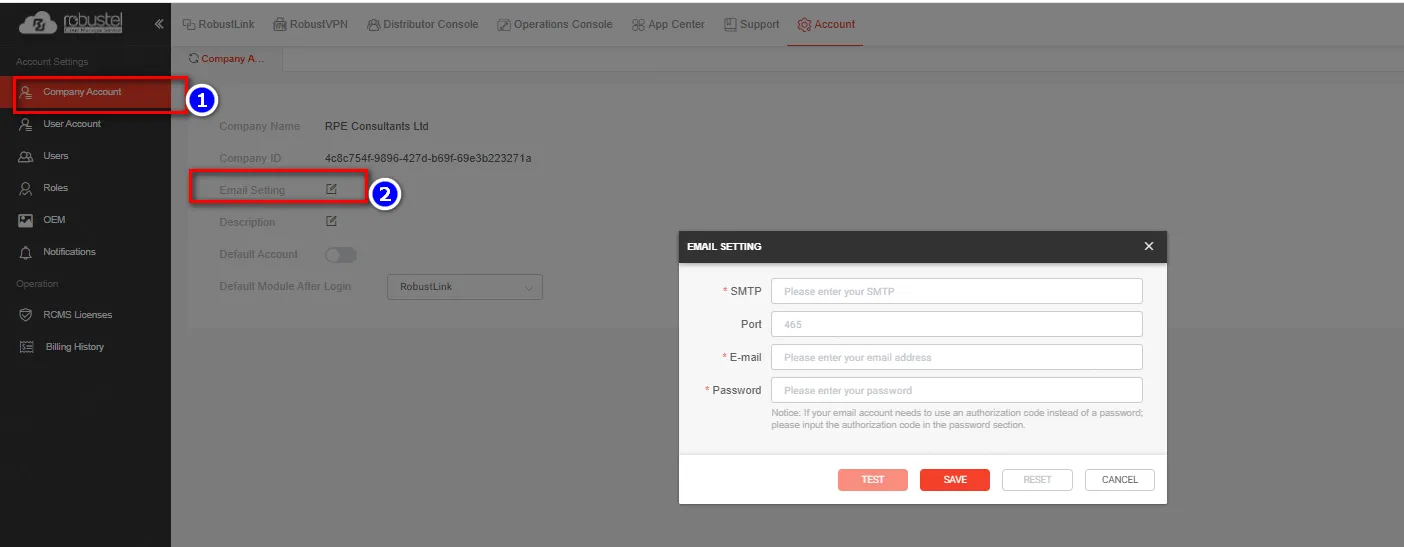Close the Email Setting dialog
The height and width of the screenshot is (547, 1404).
[1148, 246]
